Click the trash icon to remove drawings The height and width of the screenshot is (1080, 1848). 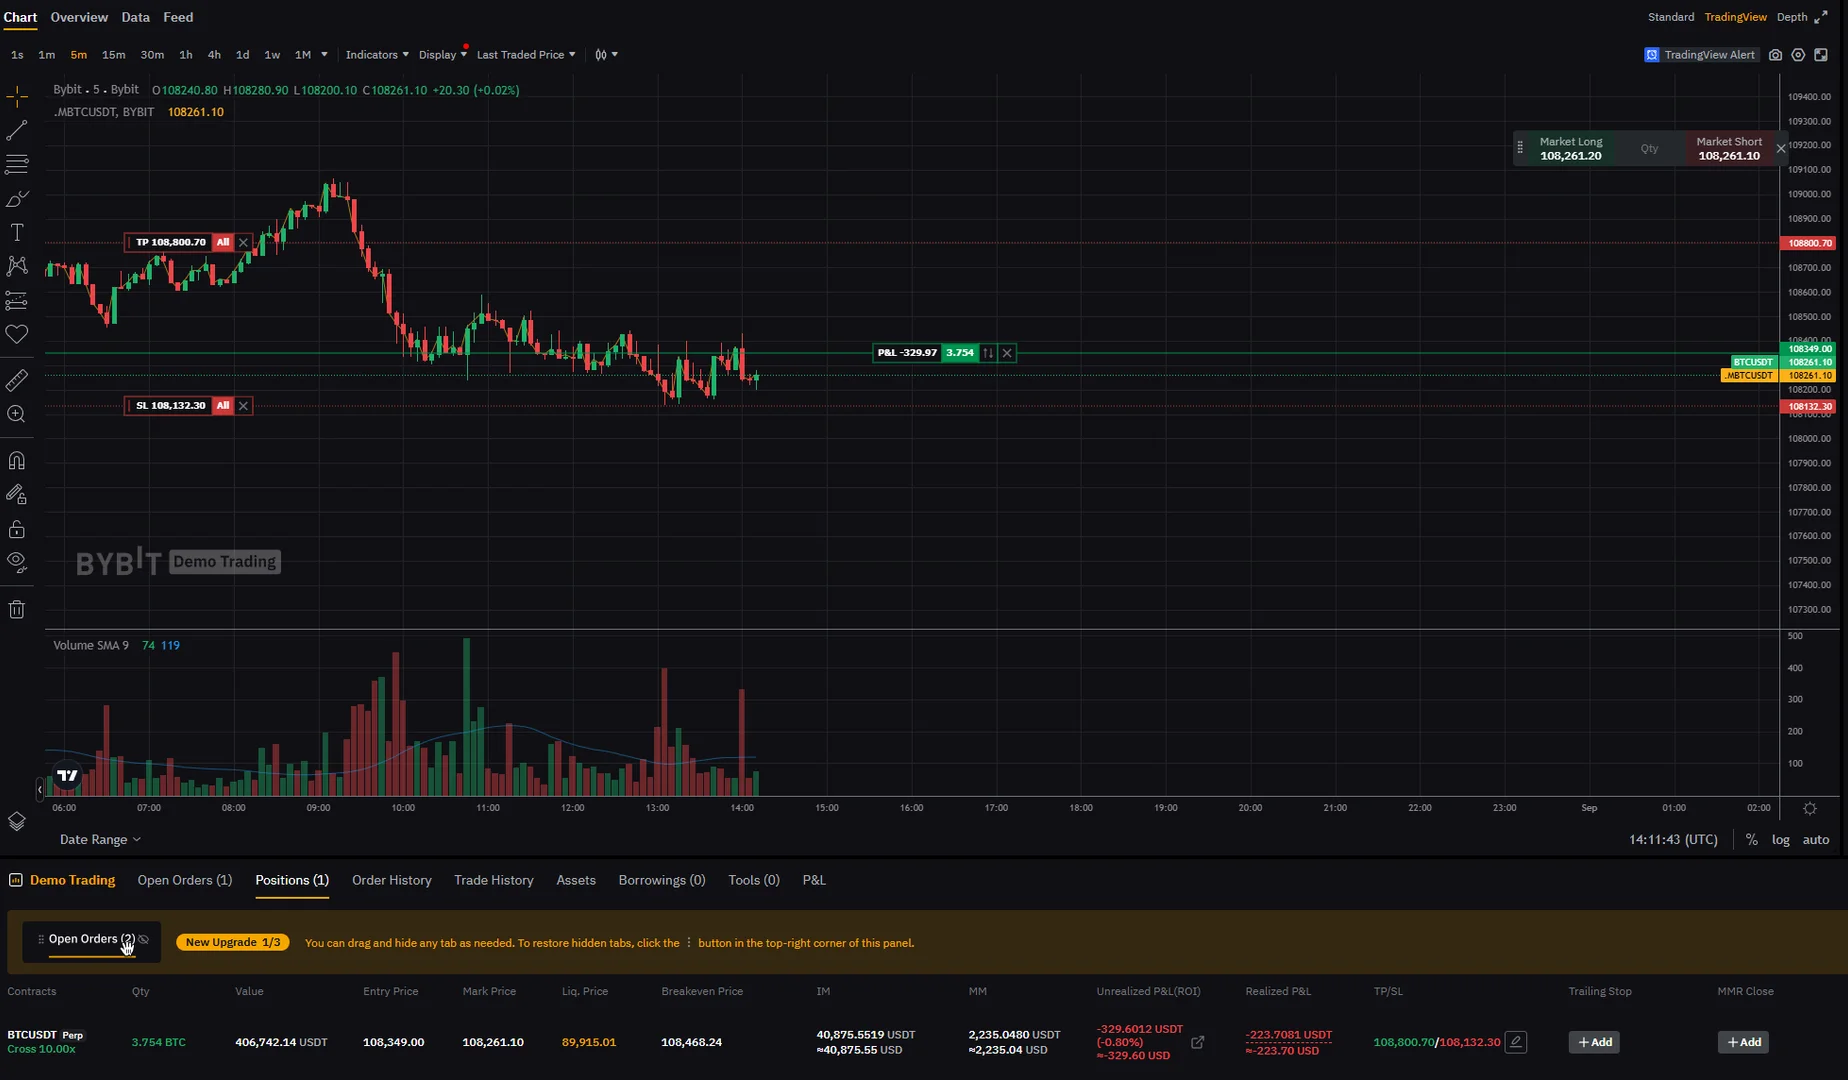click(17, 610)
